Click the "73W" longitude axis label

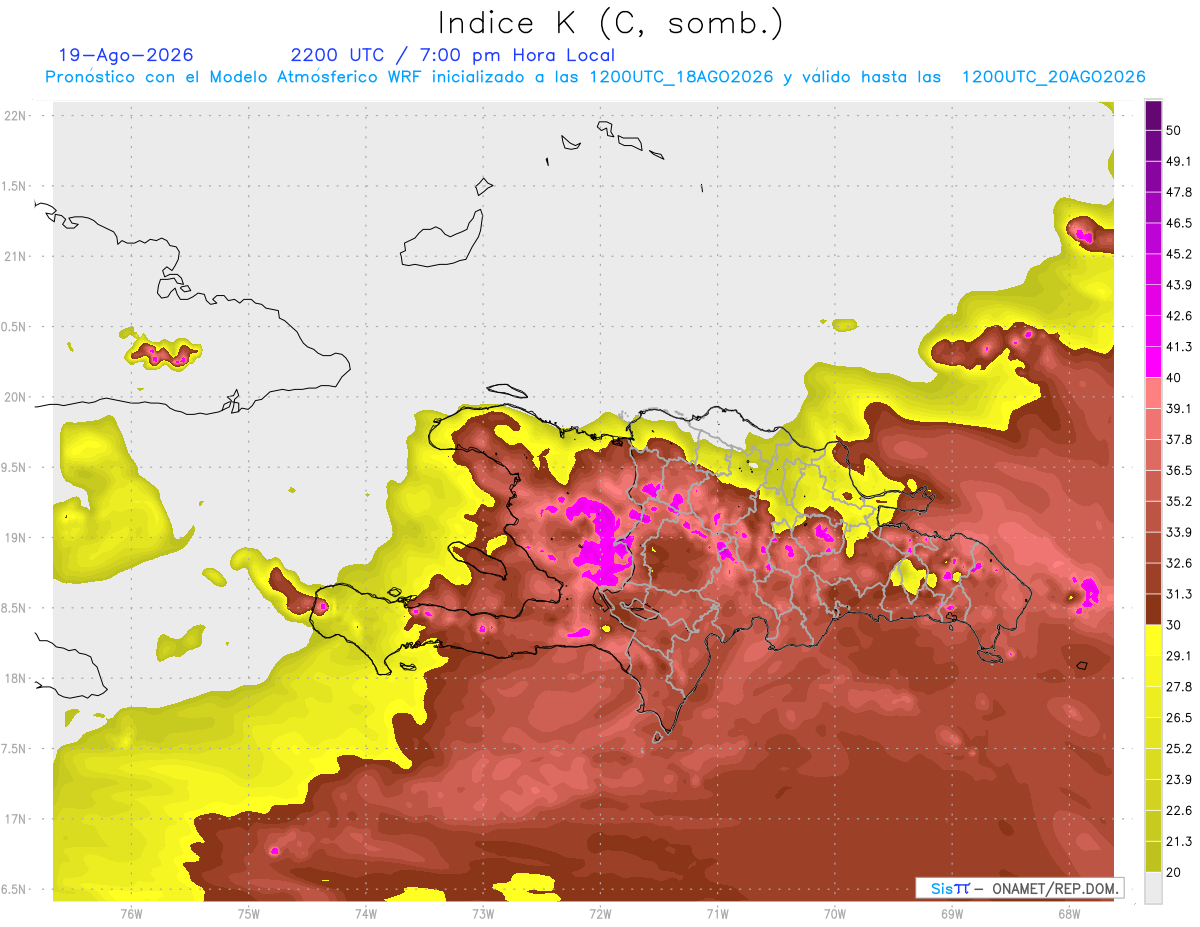pyautogui.click(x=483, y=913)
